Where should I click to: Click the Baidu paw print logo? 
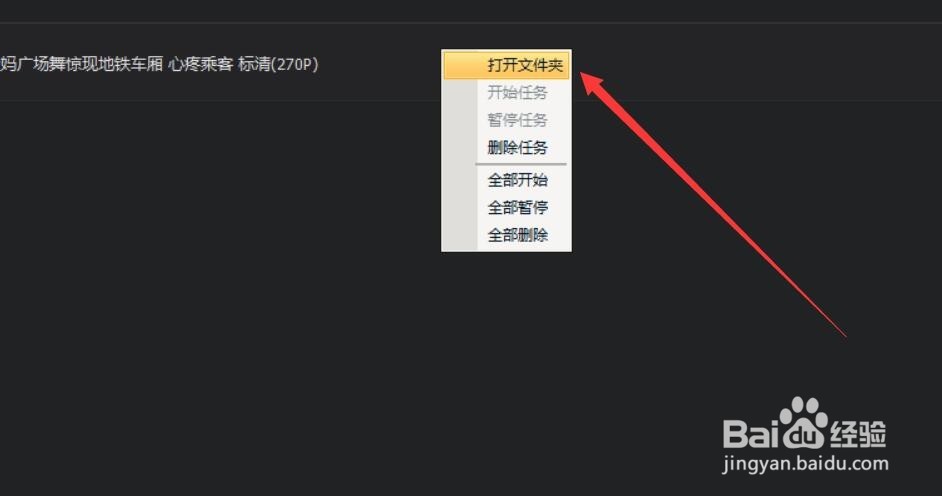coord(803,423)
